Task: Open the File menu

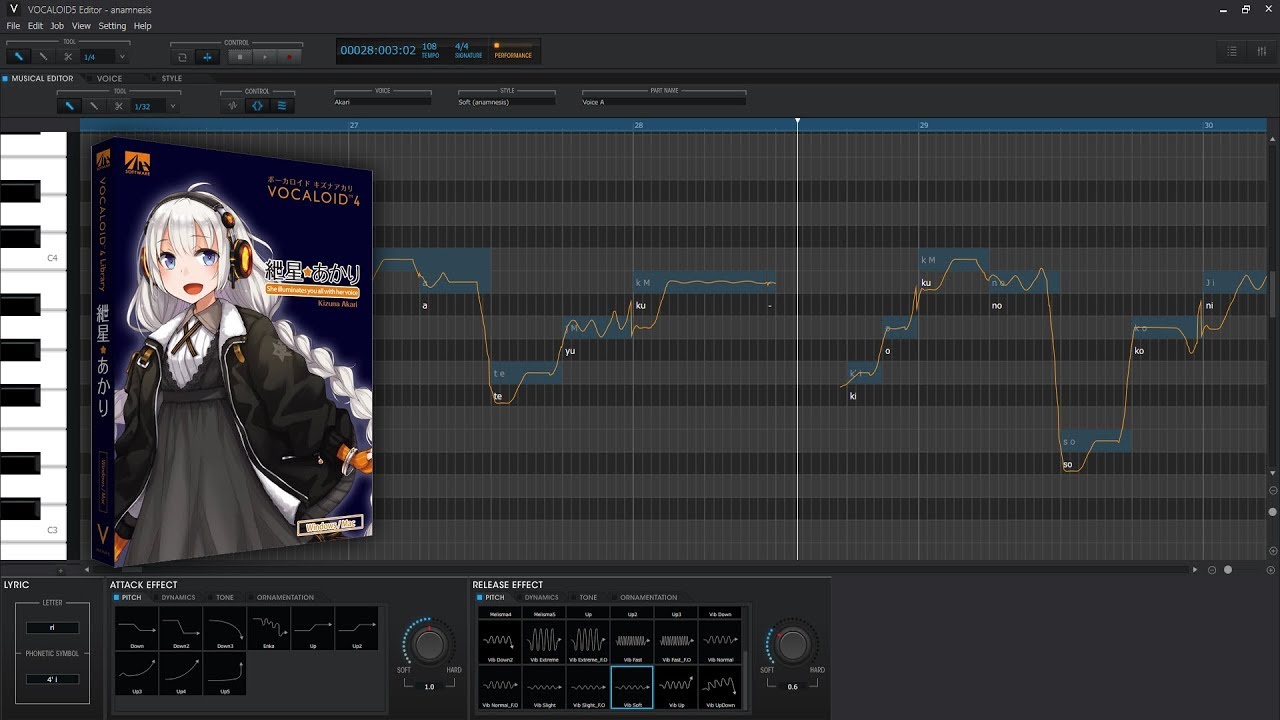Action: click(x=13, y=26)
